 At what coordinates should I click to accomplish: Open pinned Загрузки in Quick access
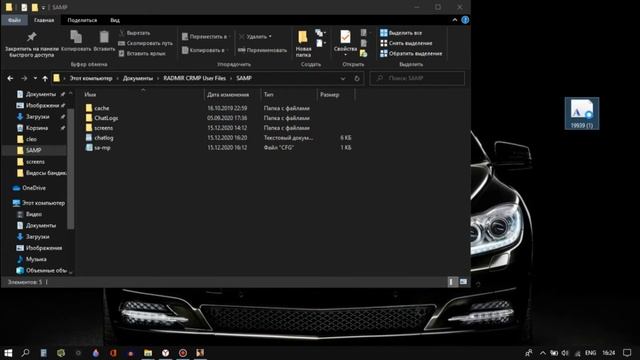point(37,117)
